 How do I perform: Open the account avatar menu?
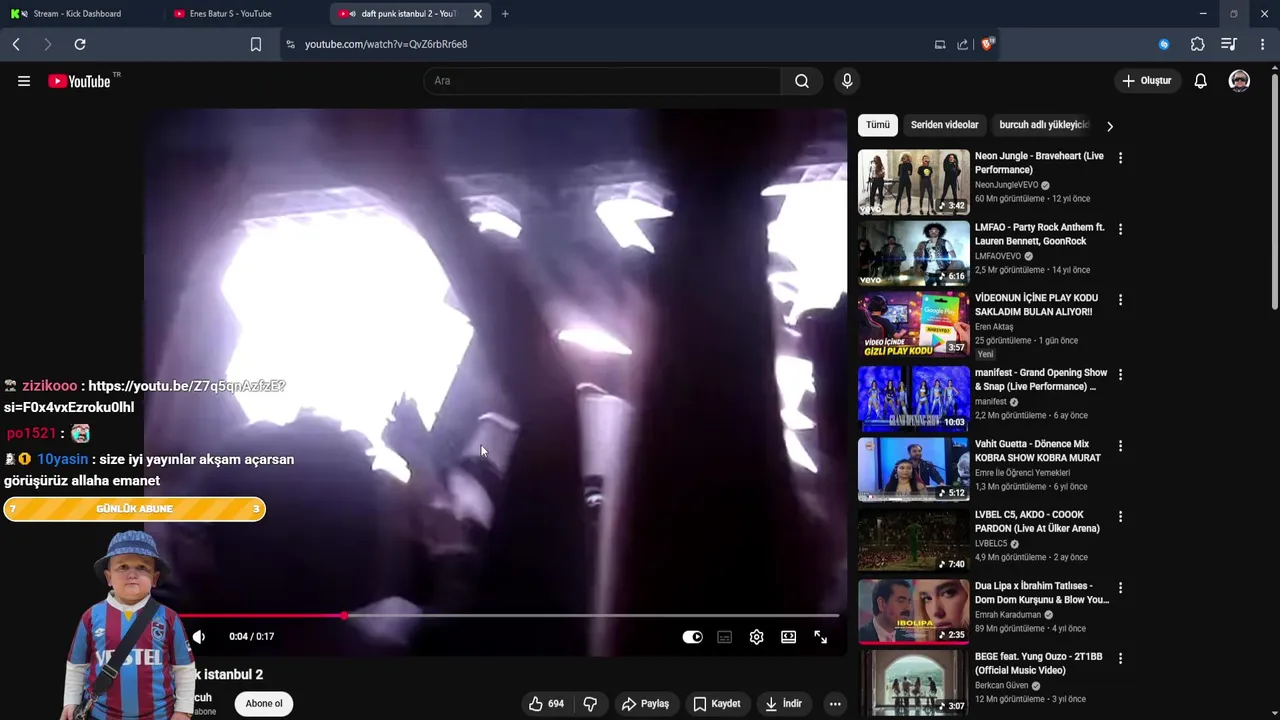pos(1239,81)
